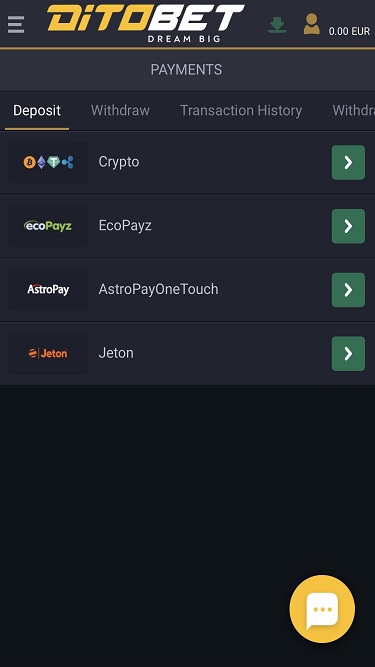Viewport: 375px width, 667px height.
Task: Click the AstroPay logo thumbnail
Action: (x=48, y=290)
